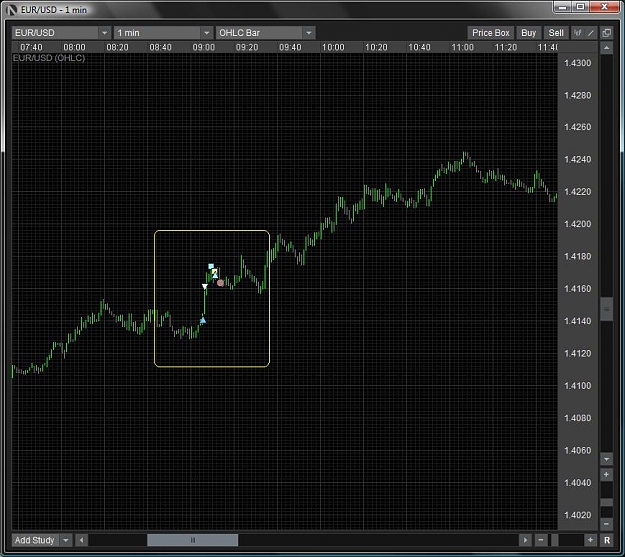Click the 1.4160 price axis label
The width and height of the screenshot is (625, 557).
(578, 289)
